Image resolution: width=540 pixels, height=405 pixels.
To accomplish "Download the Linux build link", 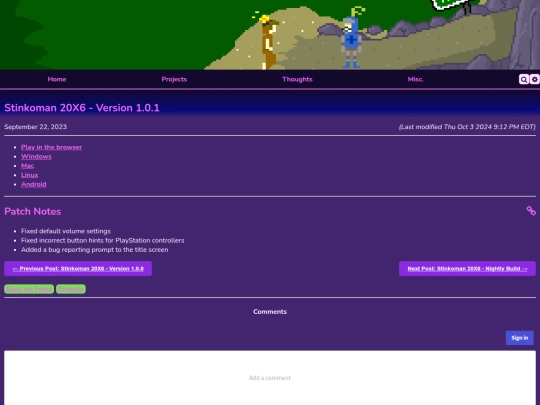I will (x=30, y=175).
